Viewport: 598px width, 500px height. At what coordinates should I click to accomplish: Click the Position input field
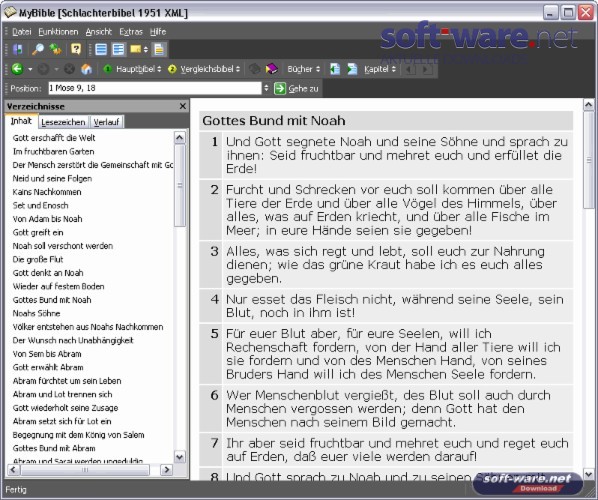coord(154,88)
